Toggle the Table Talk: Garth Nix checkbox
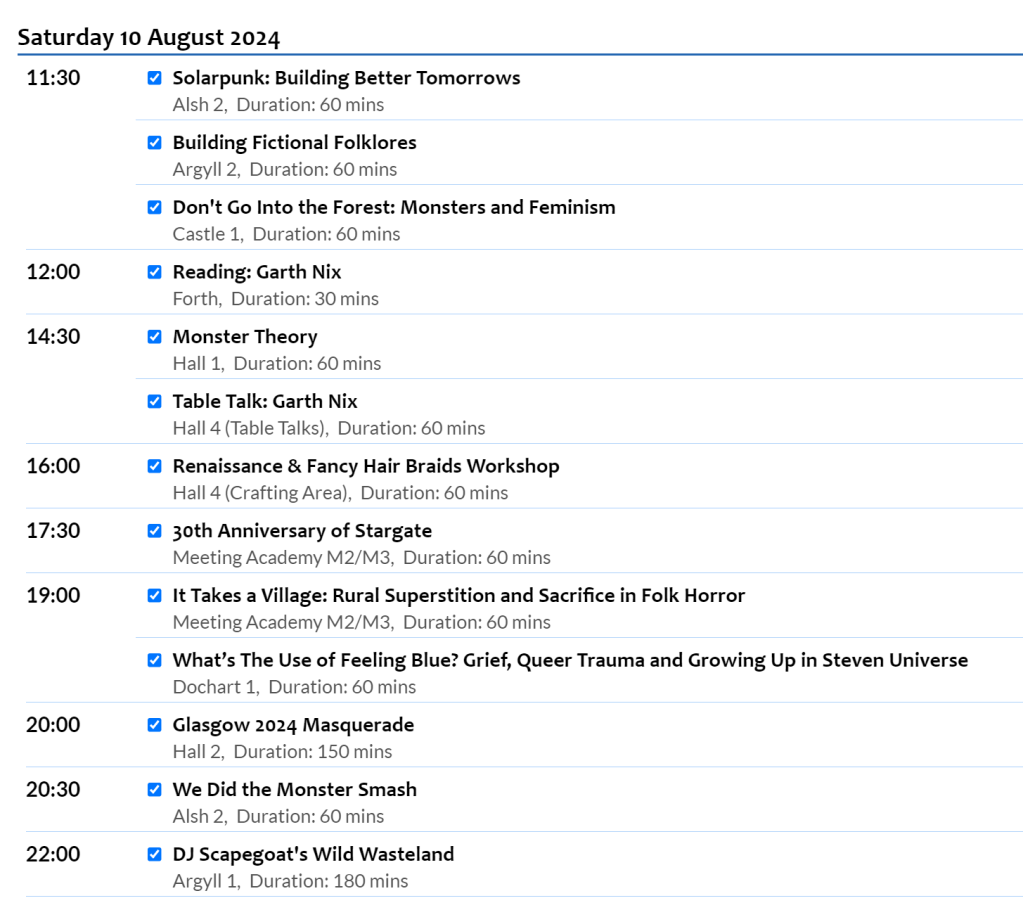The height and width of the screenshot is (910, 1023). point(154,401)
